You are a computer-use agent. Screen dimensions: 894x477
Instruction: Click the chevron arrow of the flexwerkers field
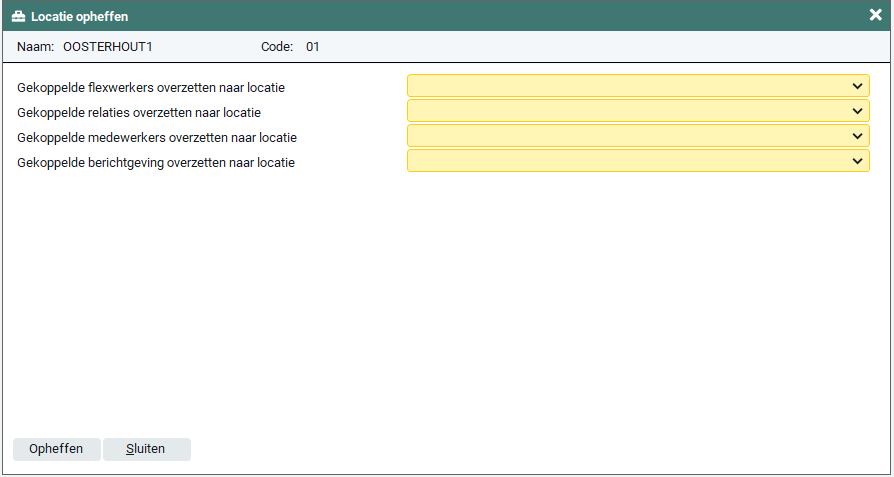click(x=857, y=86)
